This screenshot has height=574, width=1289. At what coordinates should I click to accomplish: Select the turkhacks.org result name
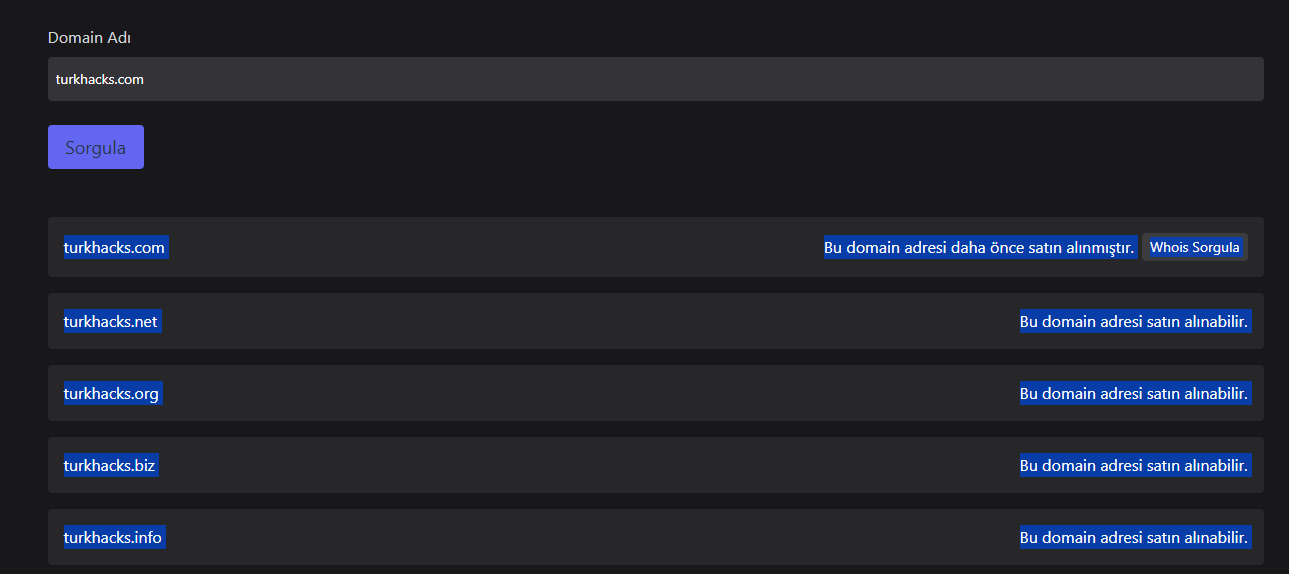112,393
